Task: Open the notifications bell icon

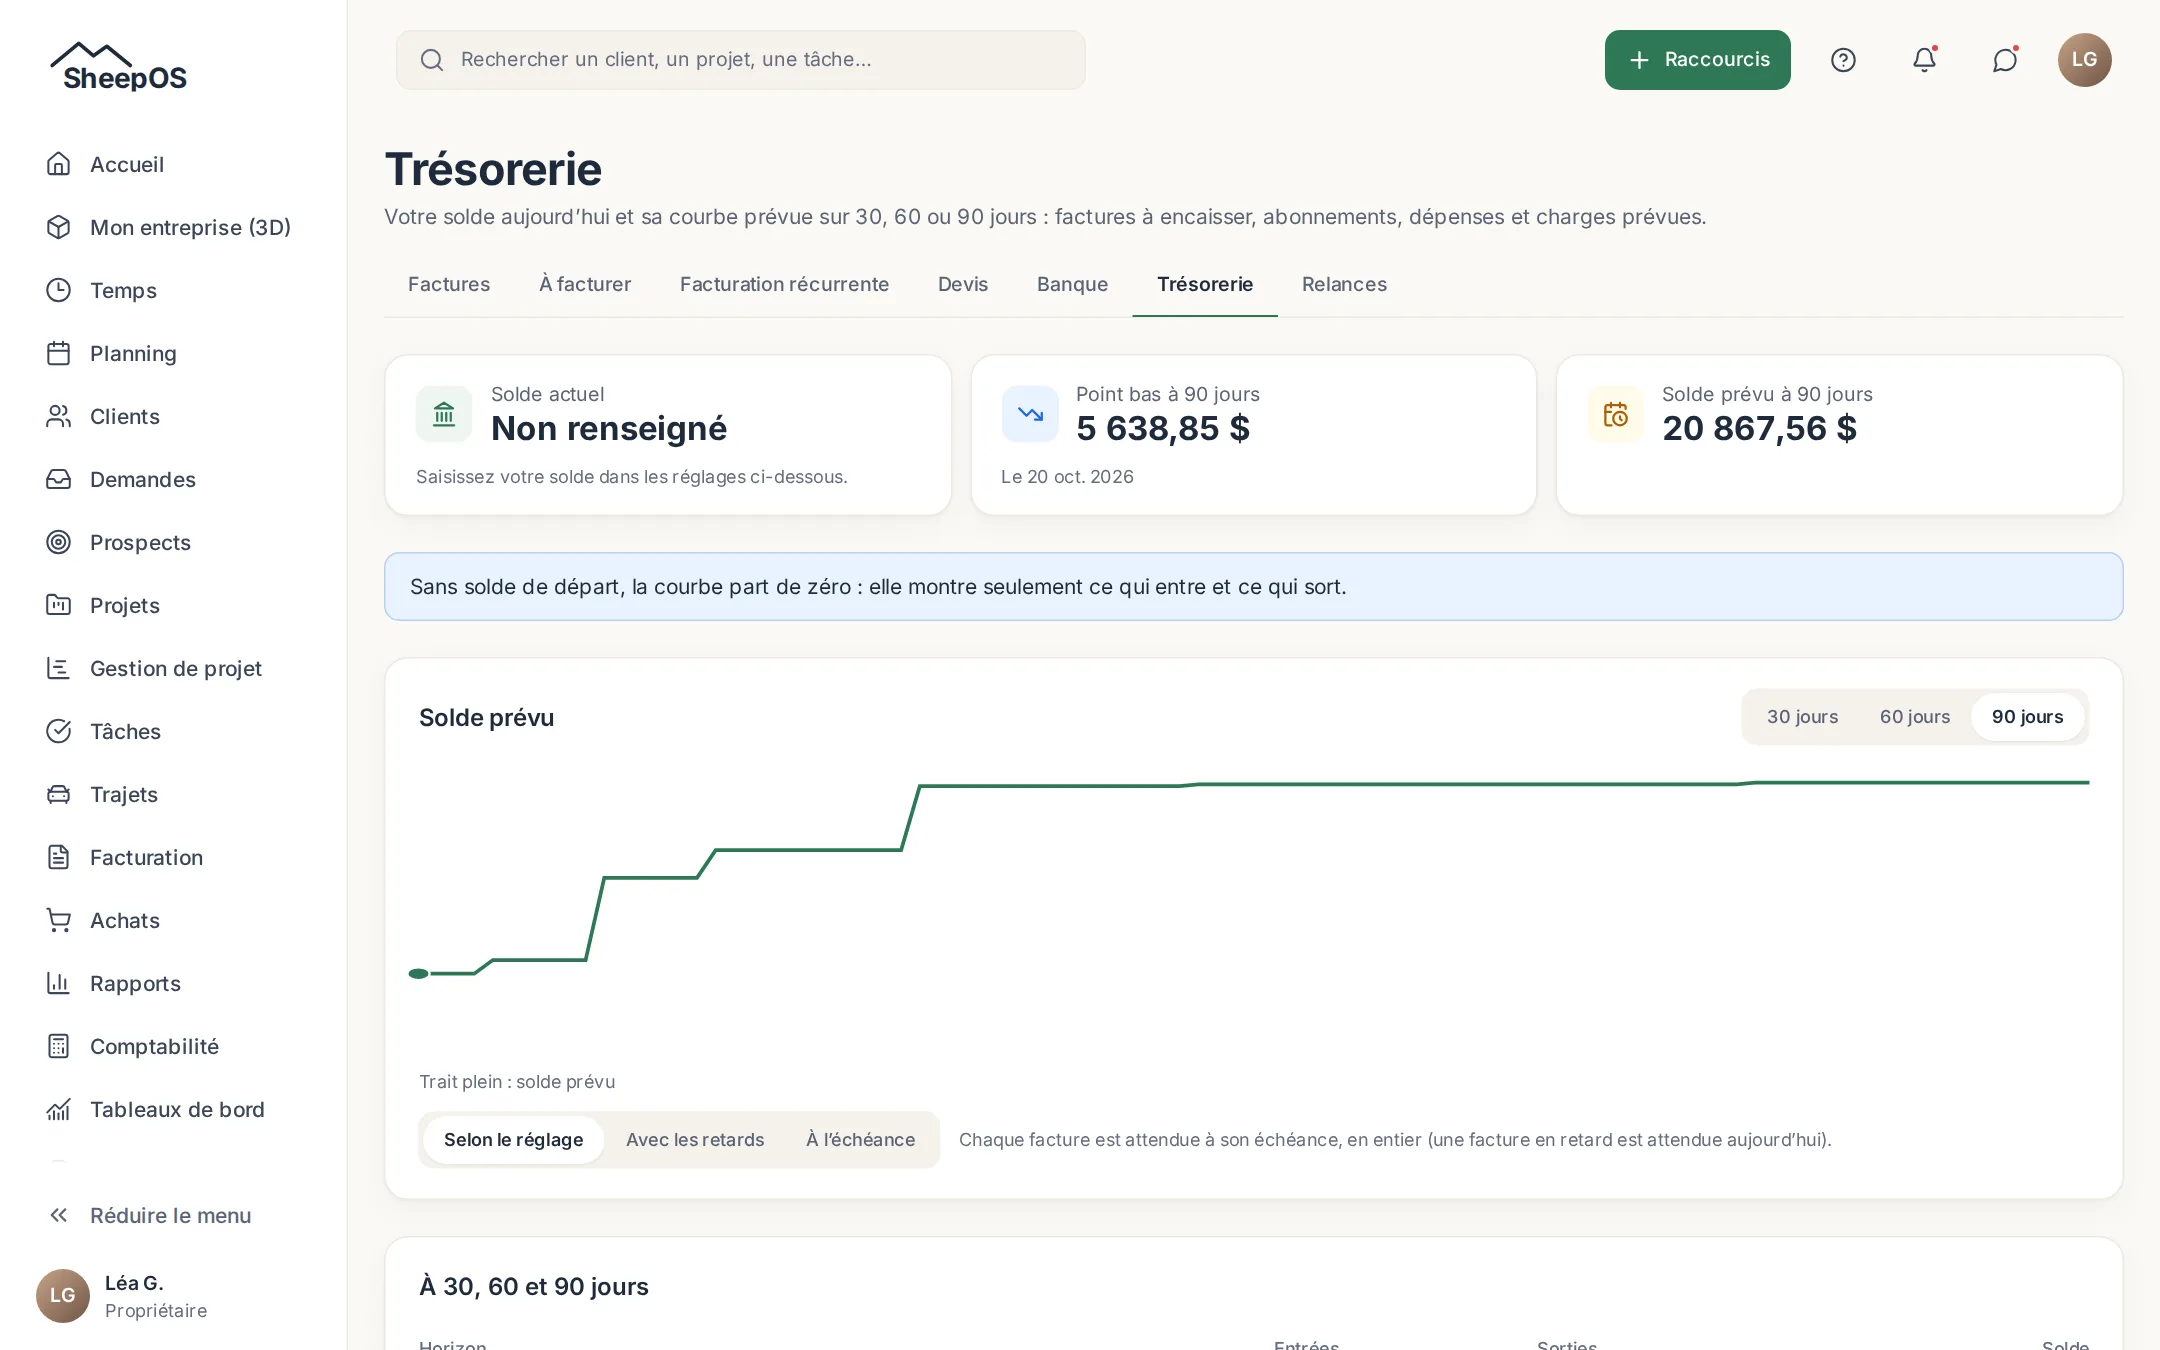Action: [x=1924, y=60]
